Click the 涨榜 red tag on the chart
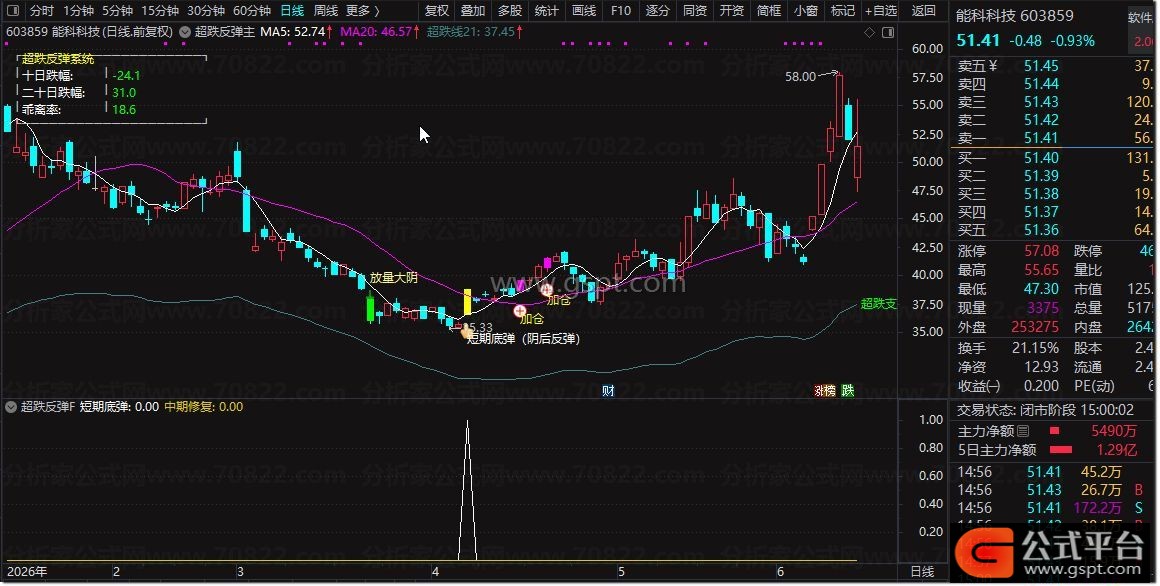The width and height of the screenshot is (1160, 586). pos(824,391)
